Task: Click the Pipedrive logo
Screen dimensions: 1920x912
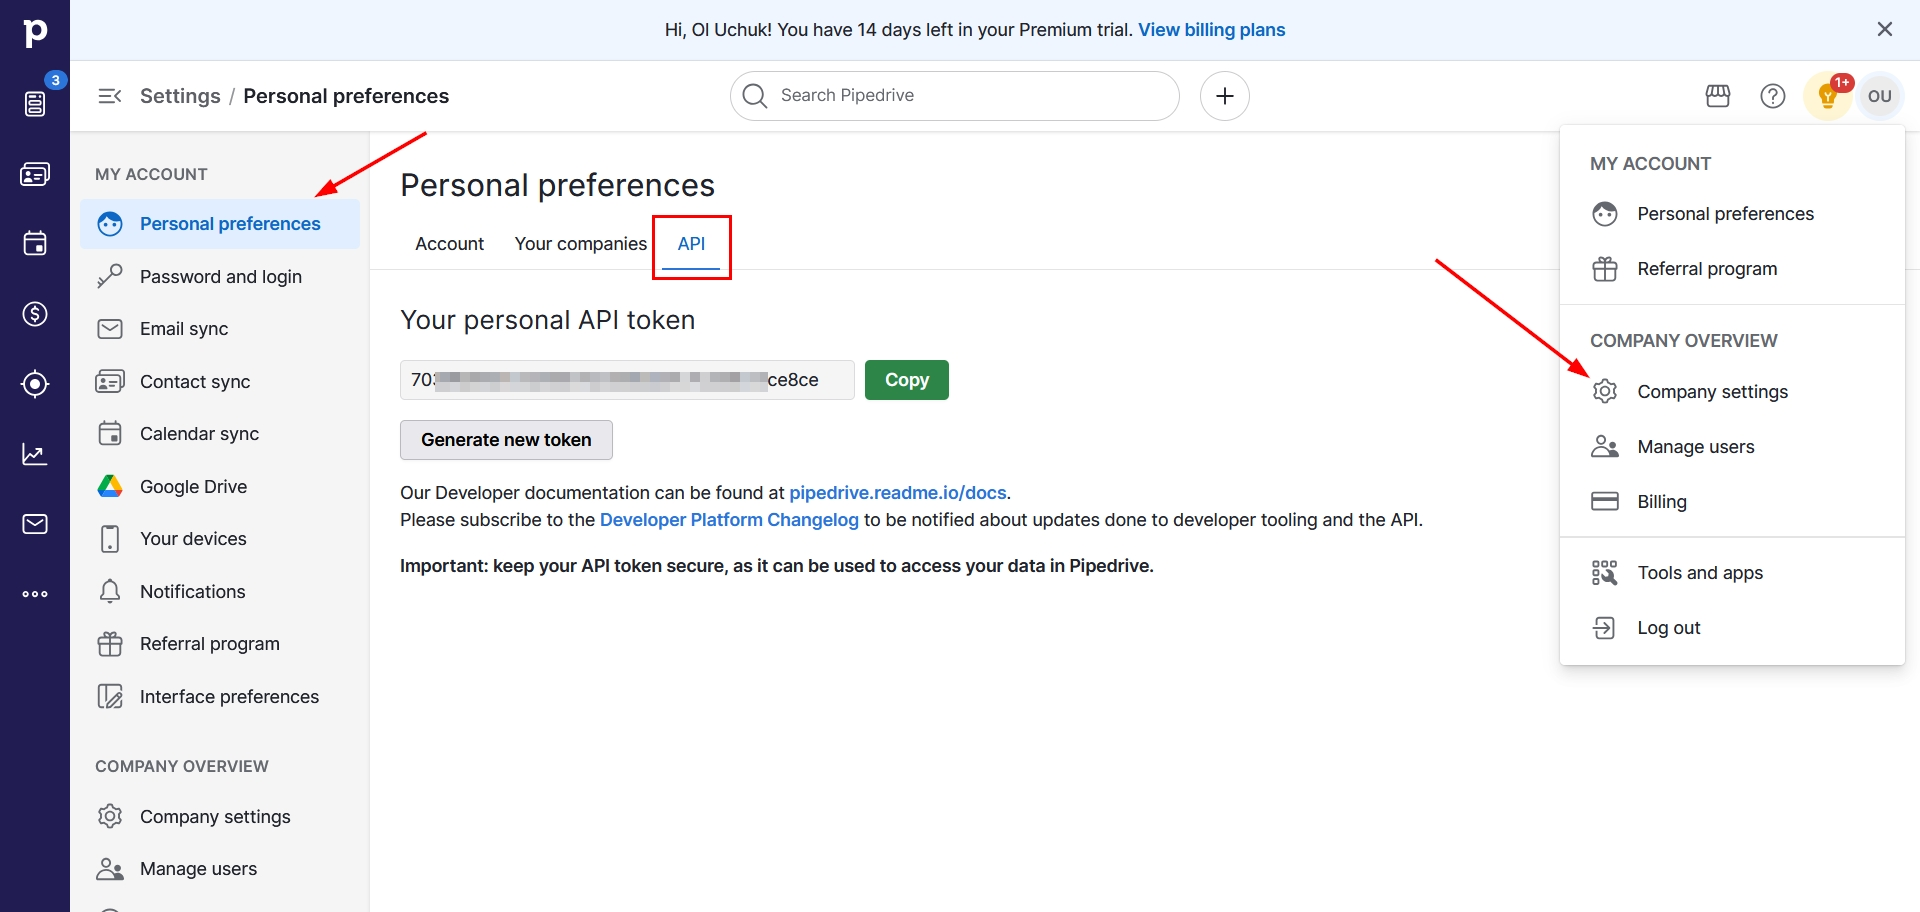Action: point(35,32)
